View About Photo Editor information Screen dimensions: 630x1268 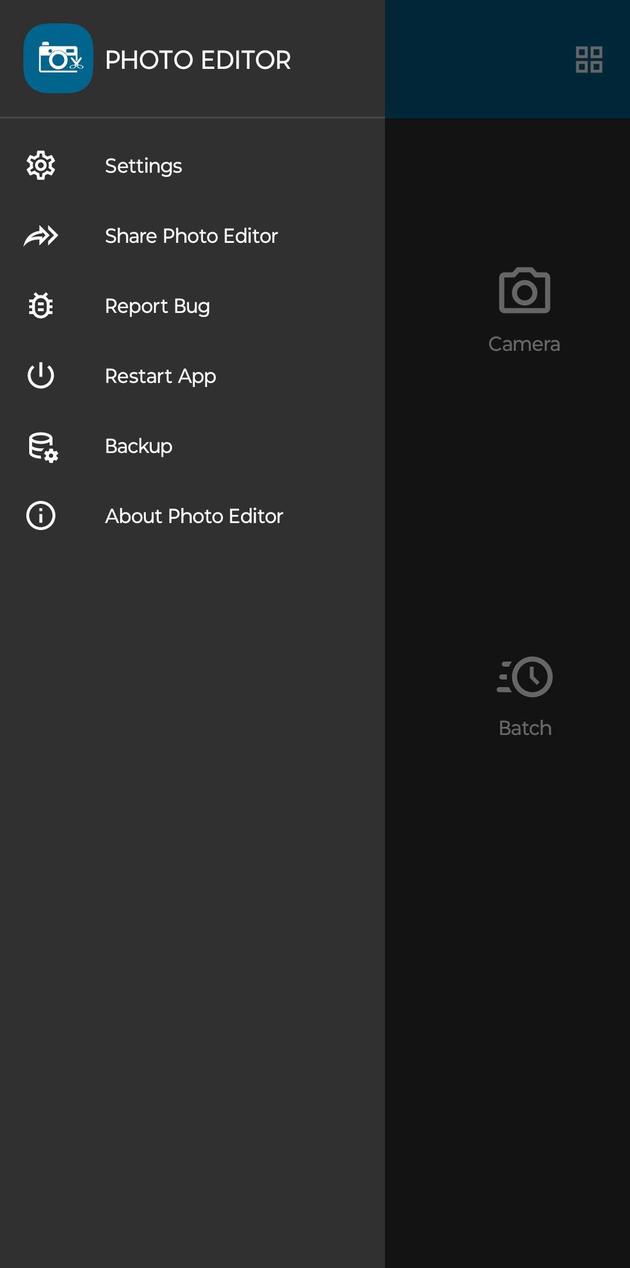click(x=194, y=515)
